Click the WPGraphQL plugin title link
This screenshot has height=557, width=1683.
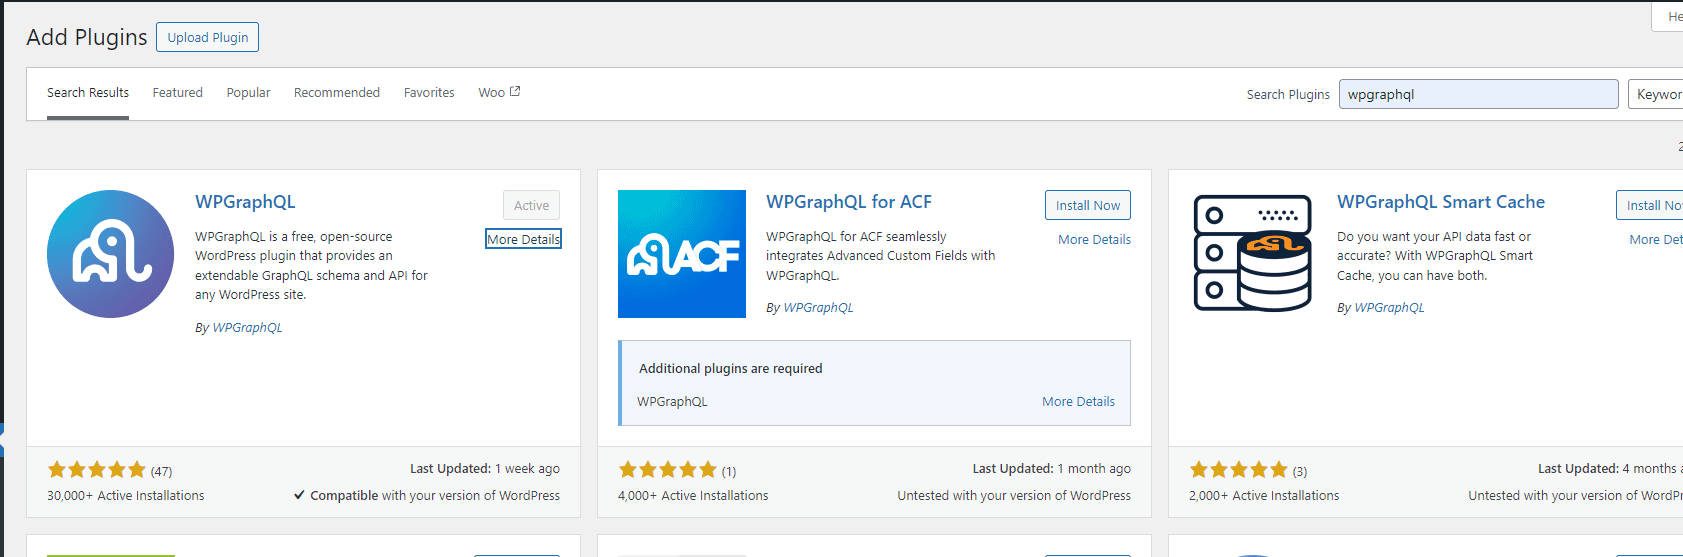245,201
